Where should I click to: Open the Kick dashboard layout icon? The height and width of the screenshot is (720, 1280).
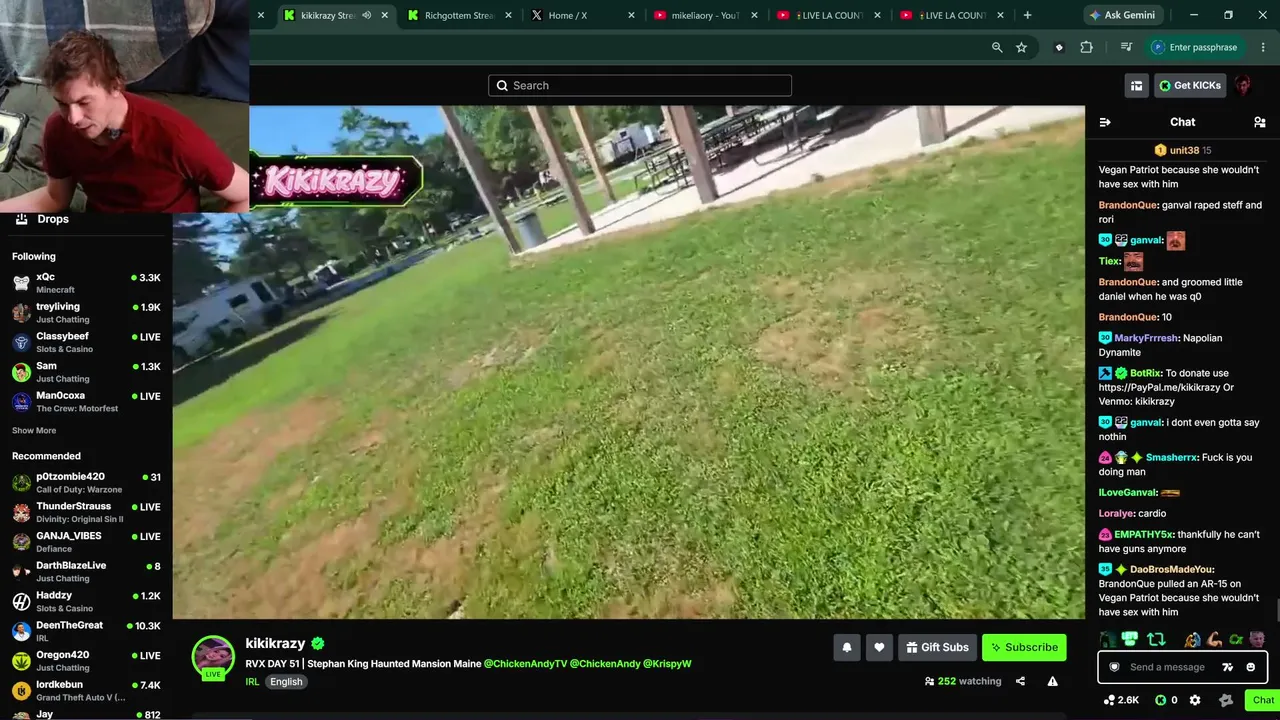(x=1136, y=86)
